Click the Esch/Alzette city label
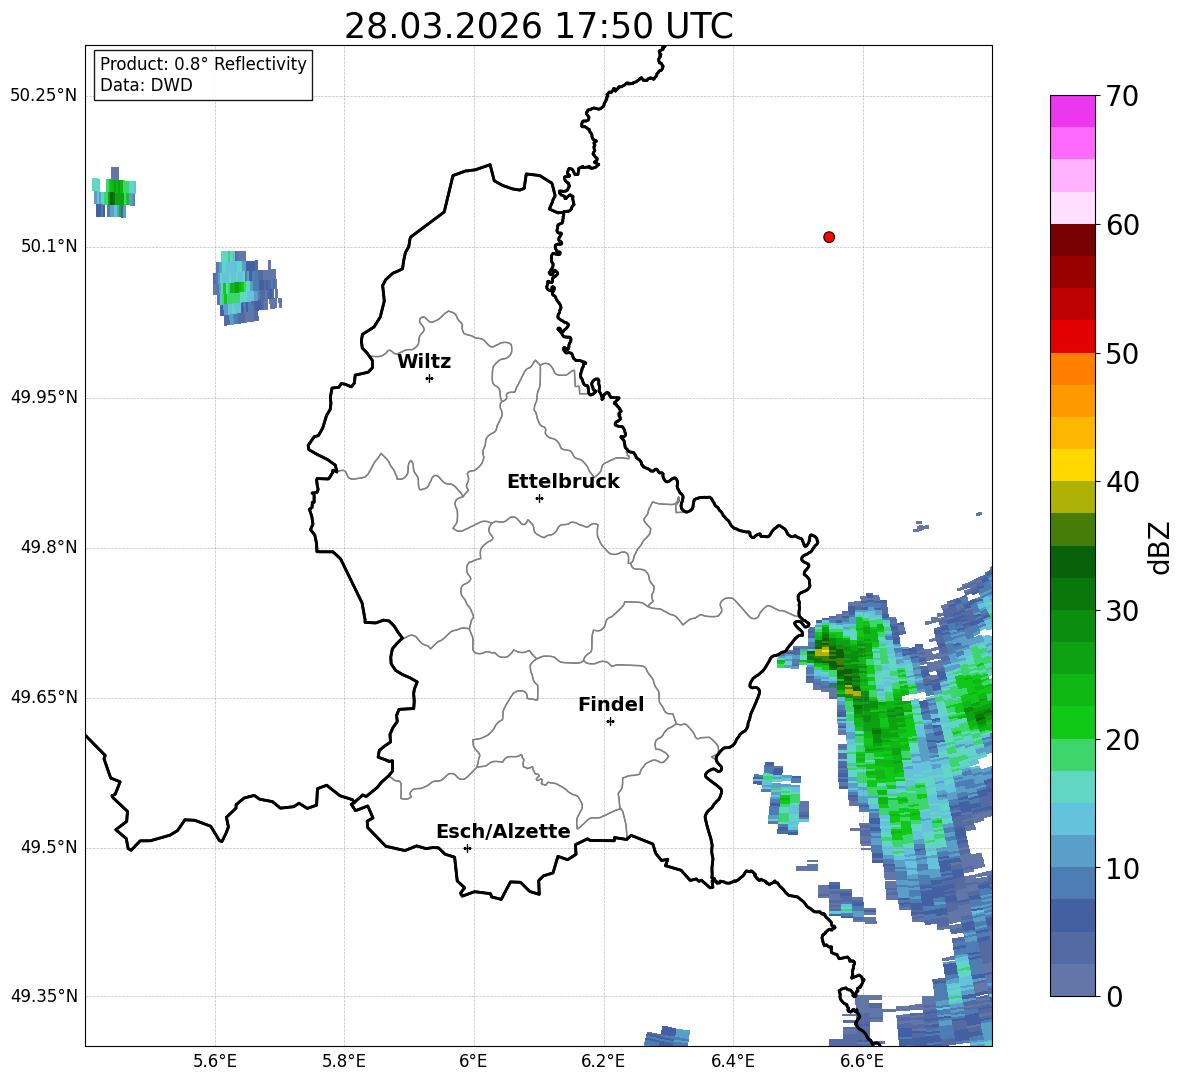Viewport: 1184px width, 1081px height. 503,831
